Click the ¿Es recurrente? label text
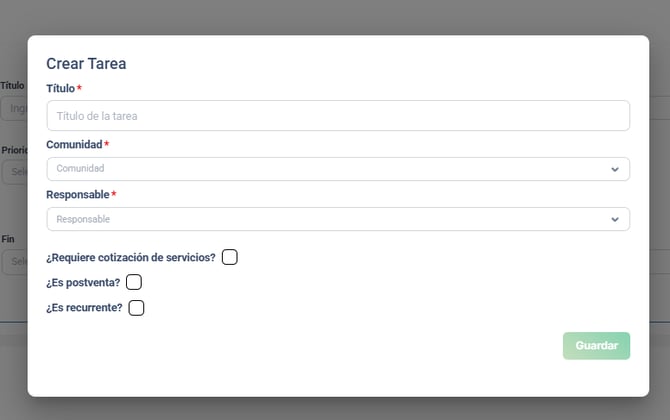 (x=84, y=308)
